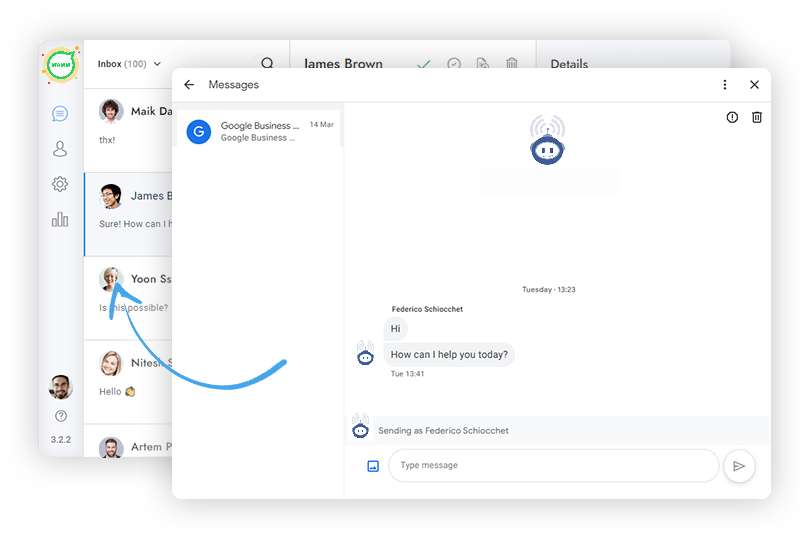The height and width of the screenshot is (535, 809).
Task: Open the chat conversations icon in sidebar
Action: click(x=60, y=114)
